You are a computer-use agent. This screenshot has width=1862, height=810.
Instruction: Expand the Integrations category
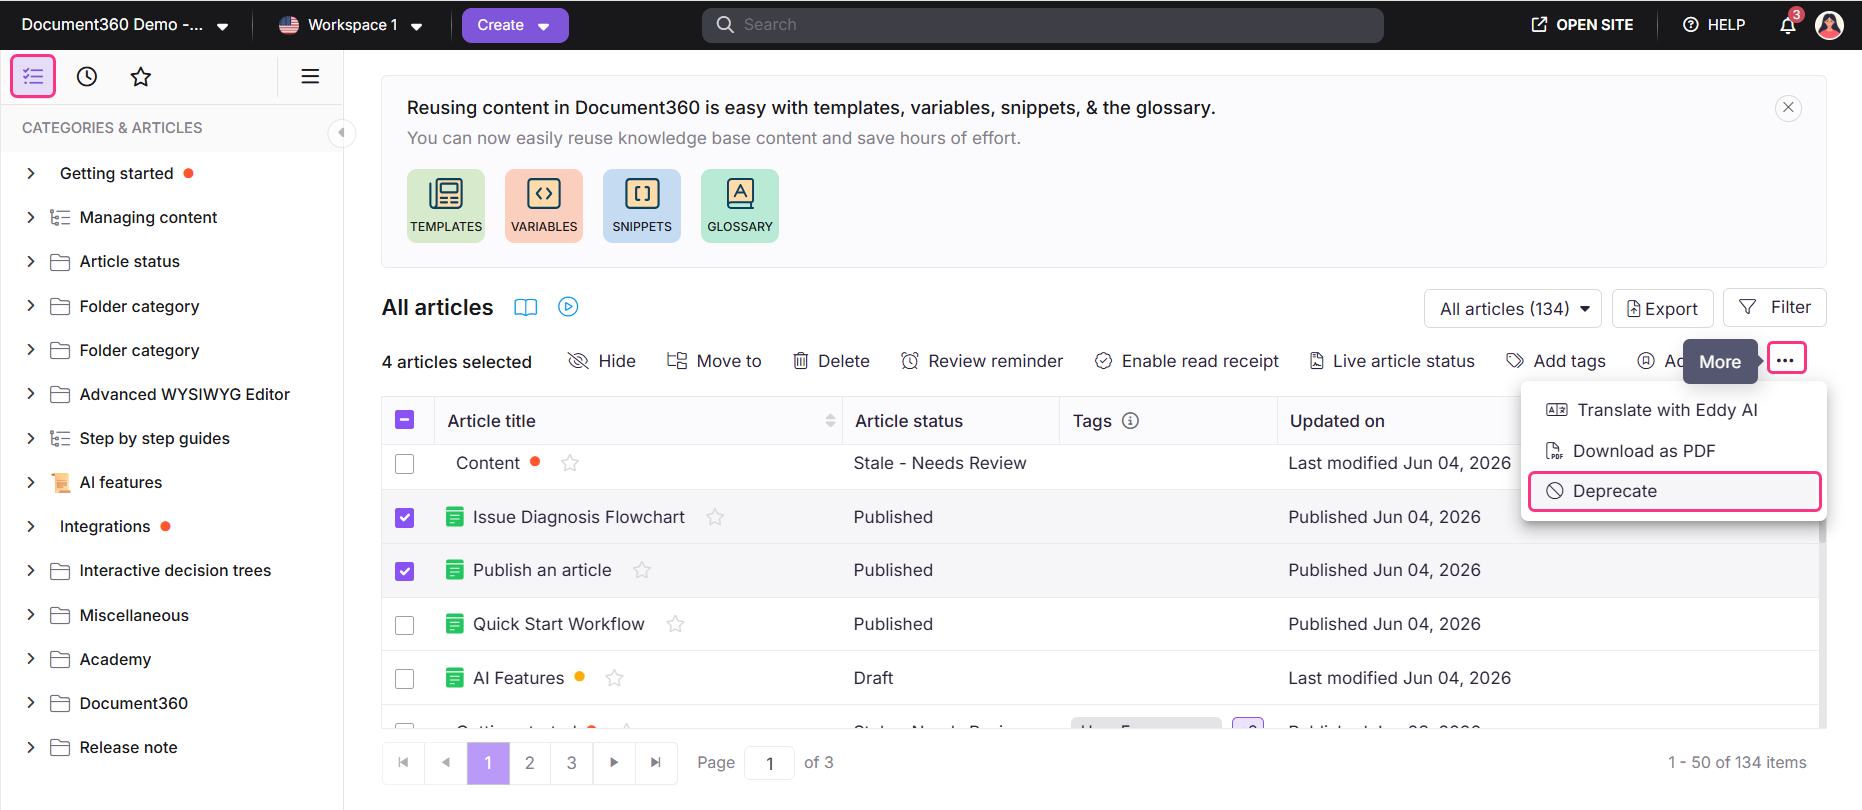click(31, 526)
